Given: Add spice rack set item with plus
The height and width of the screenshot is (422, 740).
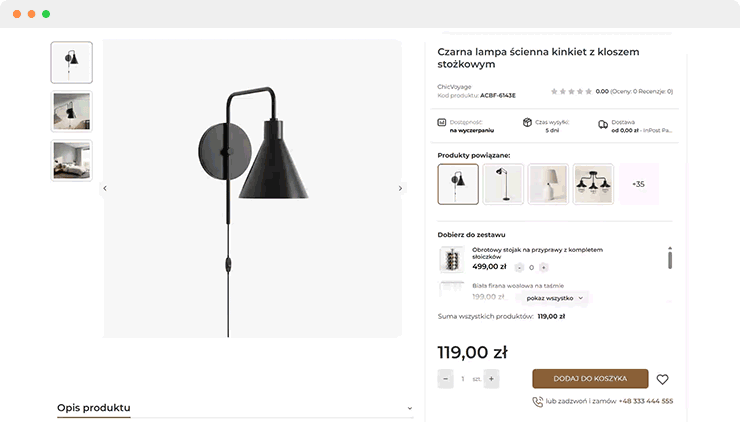Looking at the screenshot, I should pos(544,267).
